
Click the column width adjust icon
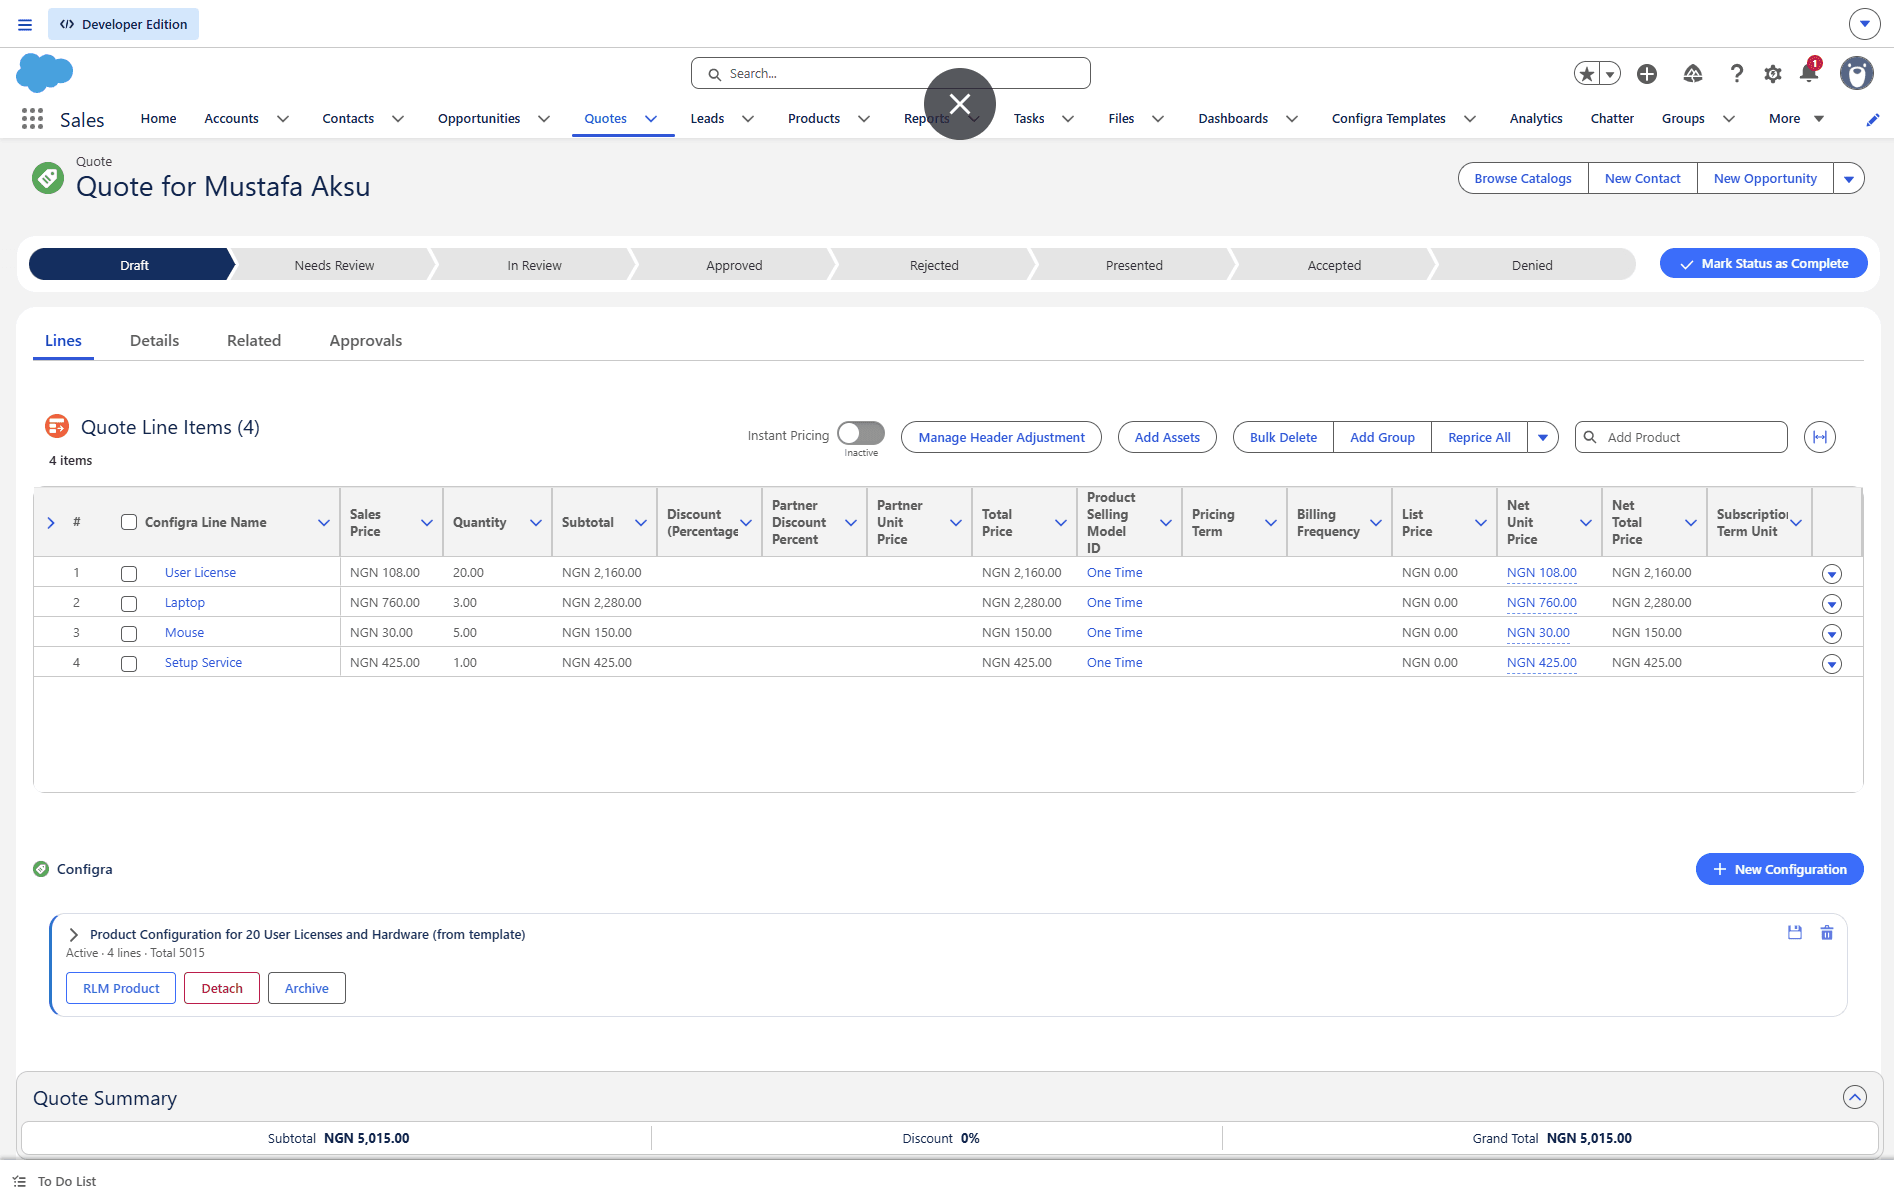tap(1820, 437)
